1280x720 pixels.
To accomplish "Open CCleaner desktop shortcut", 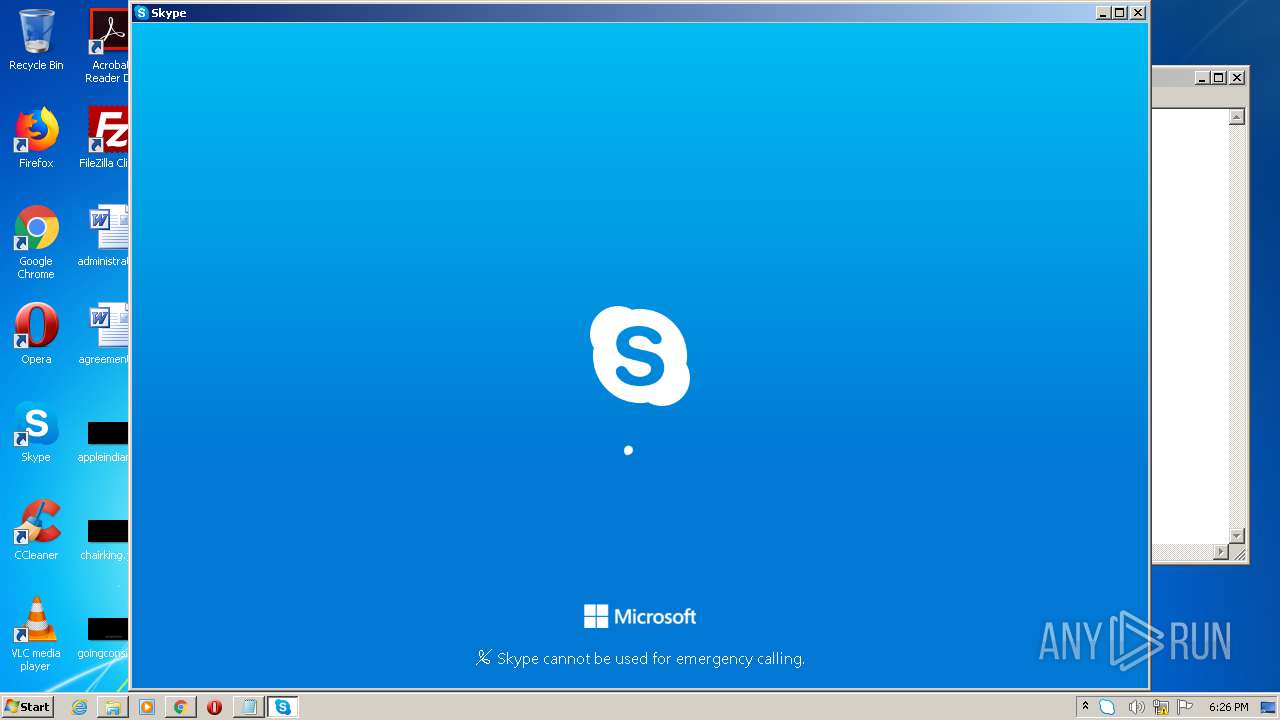I will (36, 530).
